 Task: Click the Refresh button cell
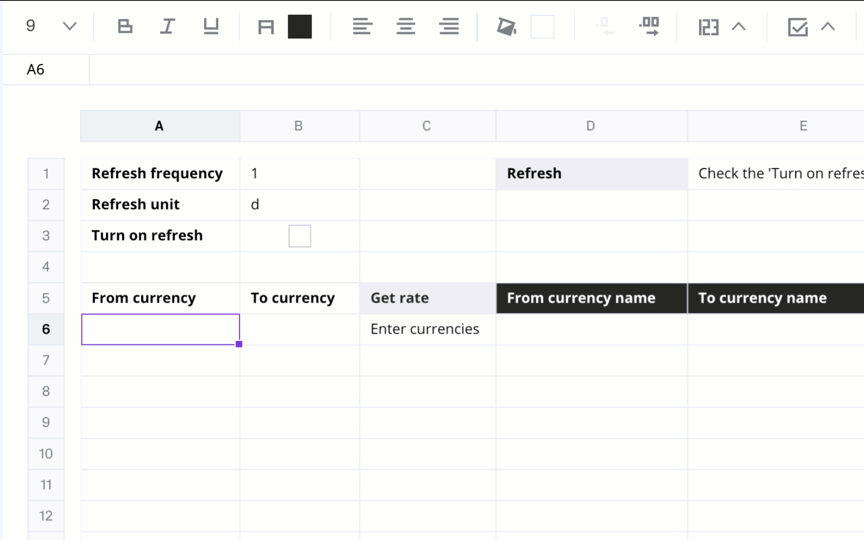coord(591,174)
